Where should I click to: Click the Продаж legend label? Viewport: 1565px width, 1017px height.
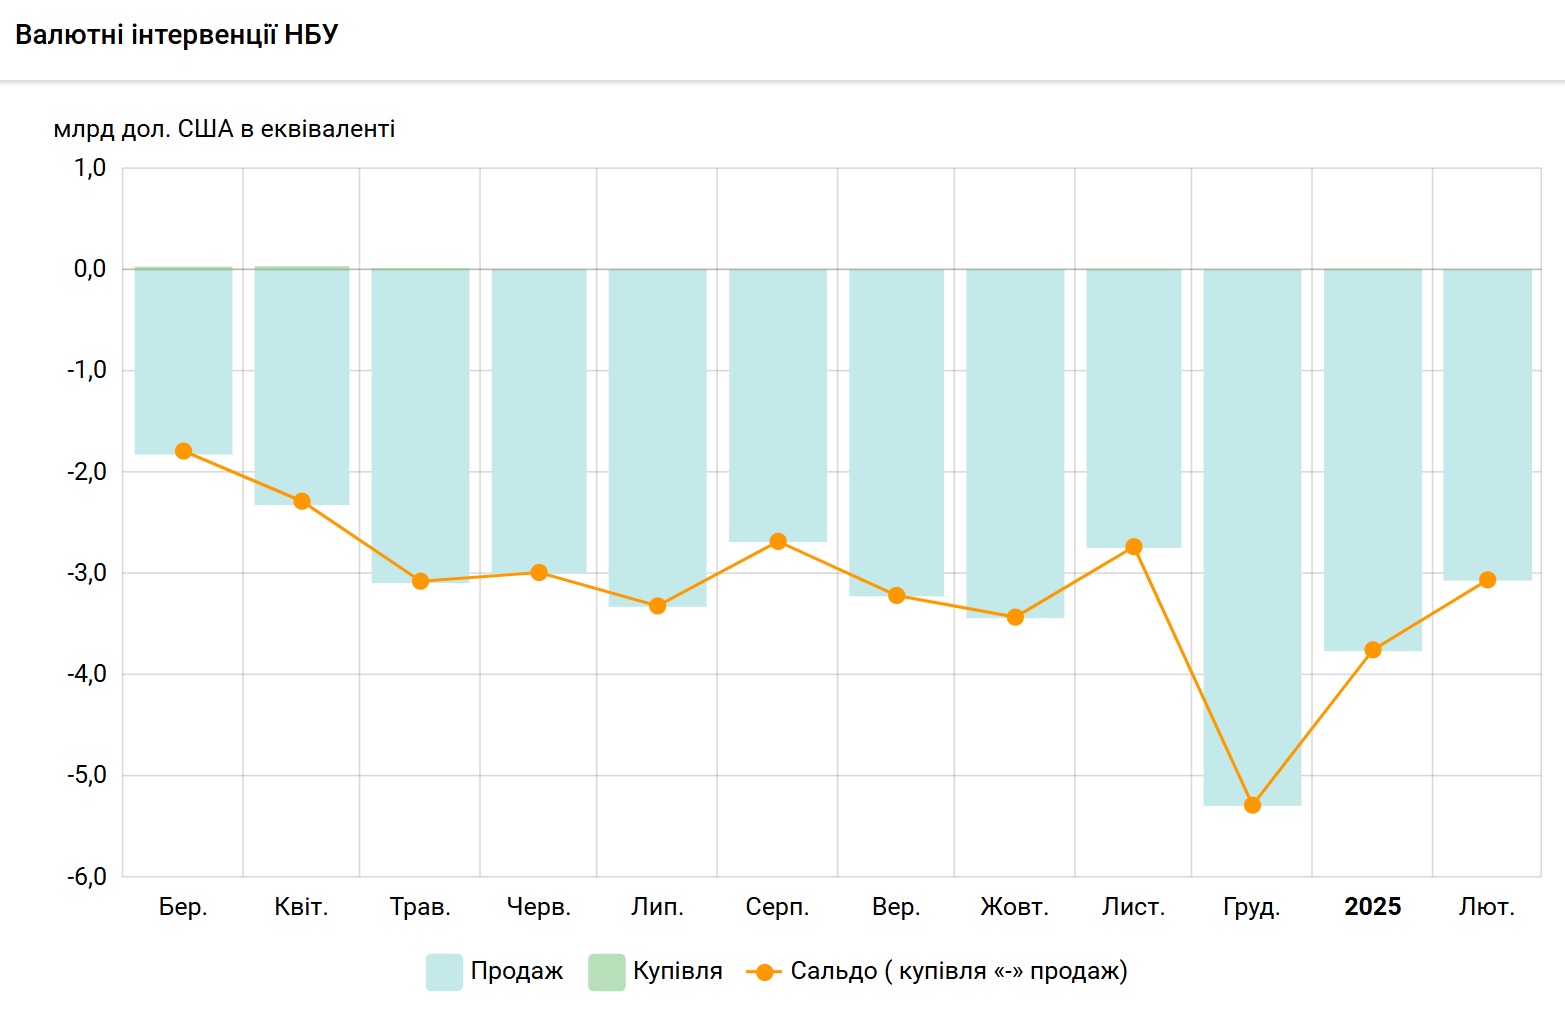click(x=517, y=971)
